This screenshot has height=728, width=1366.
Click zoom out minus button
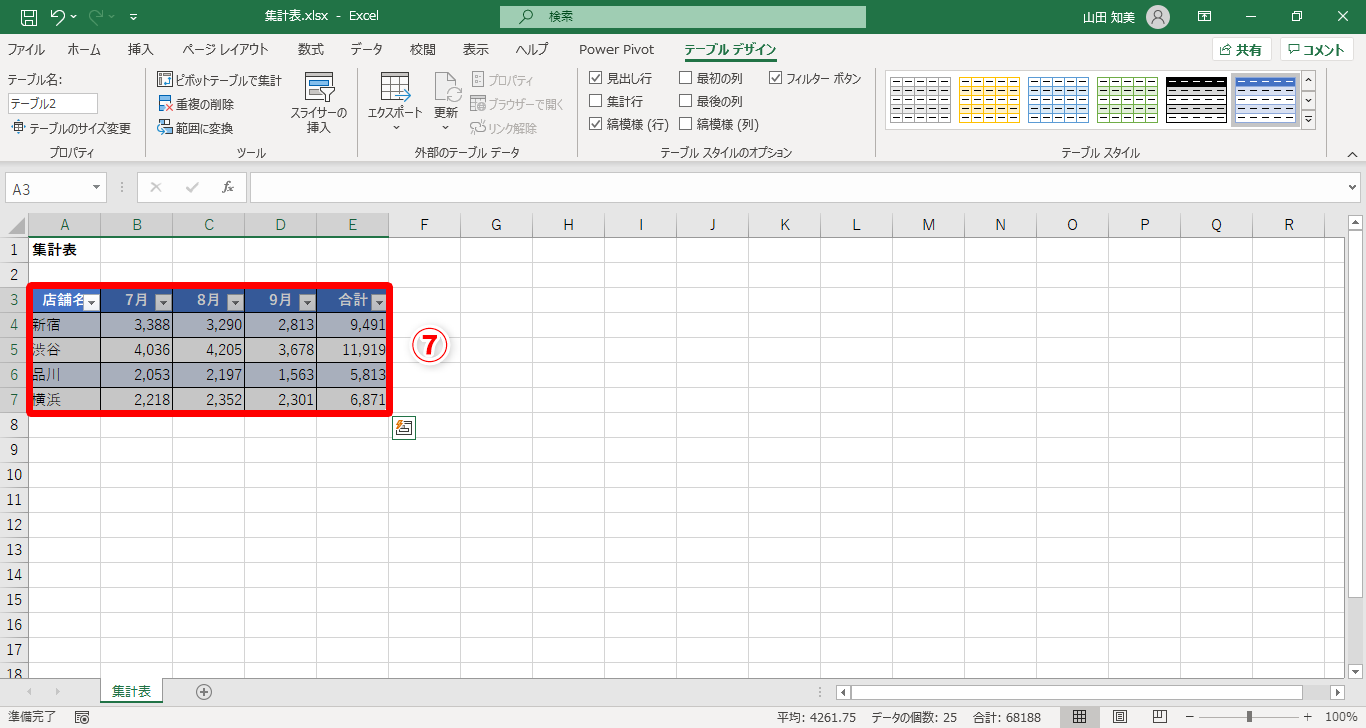pos(1191,717)
